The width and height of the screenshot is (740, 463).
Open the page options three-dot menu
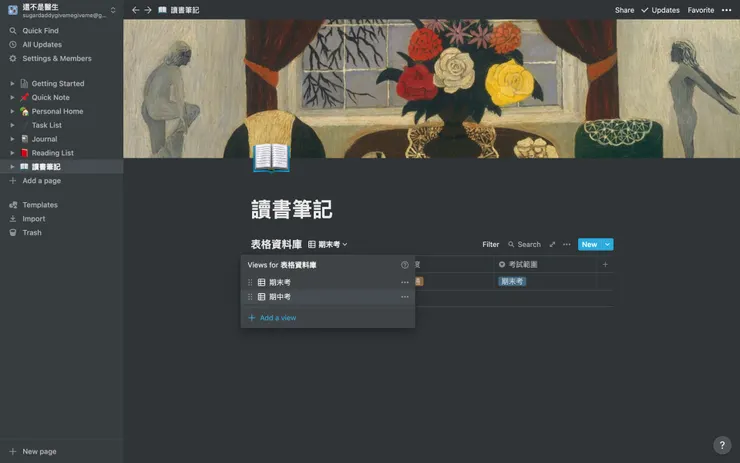[x=726, y=10]
